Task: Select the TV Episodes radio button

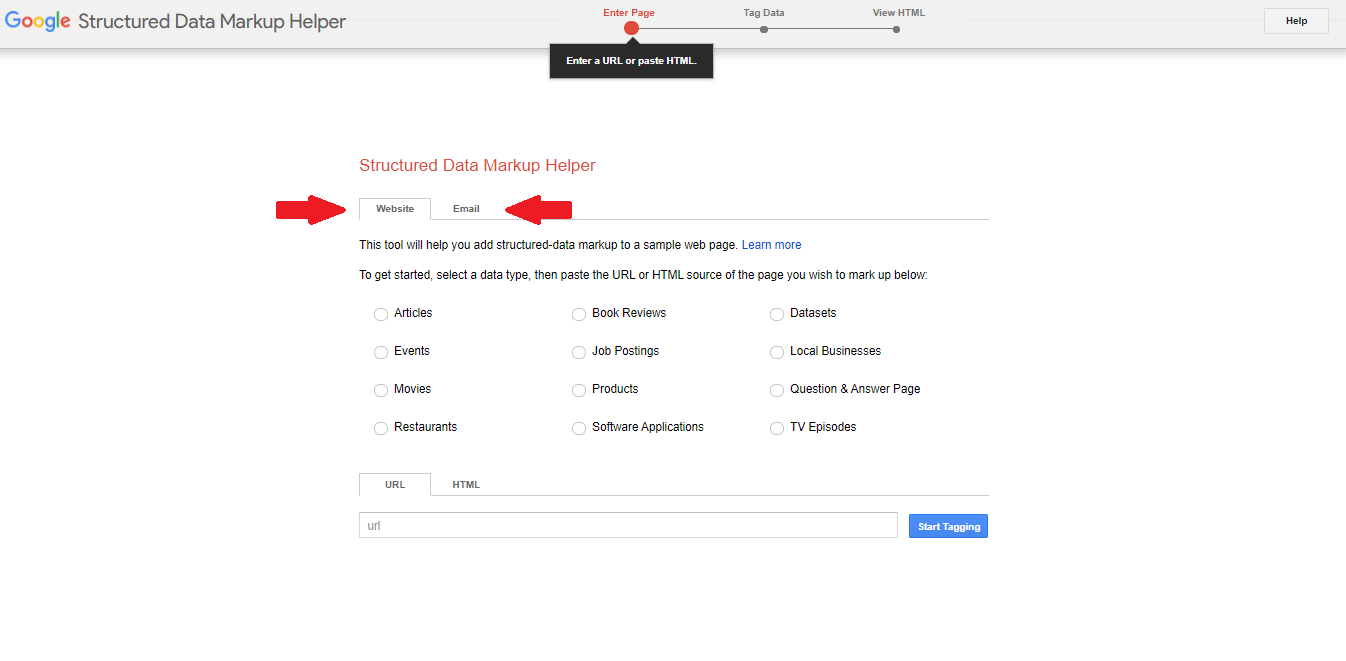Action: (777, 428)
